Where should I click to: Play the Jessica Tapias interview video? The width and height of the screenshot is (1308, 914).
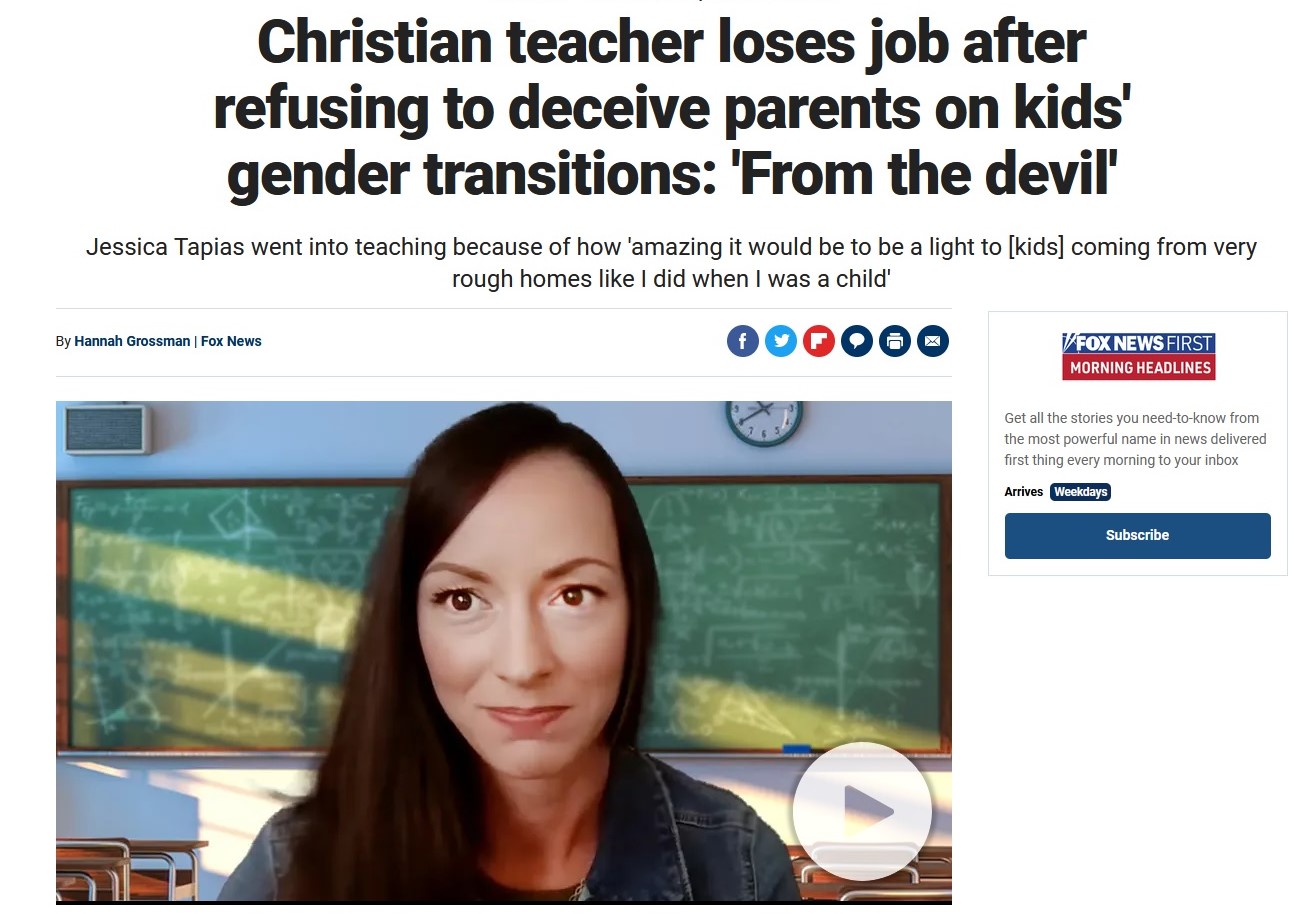(x=862, y=811)
